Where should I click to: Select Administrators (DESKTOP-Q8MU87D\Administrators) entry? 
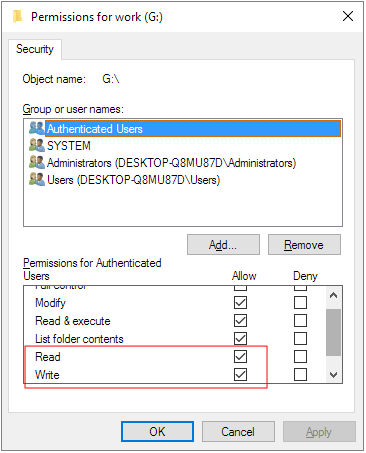[171, 163]
